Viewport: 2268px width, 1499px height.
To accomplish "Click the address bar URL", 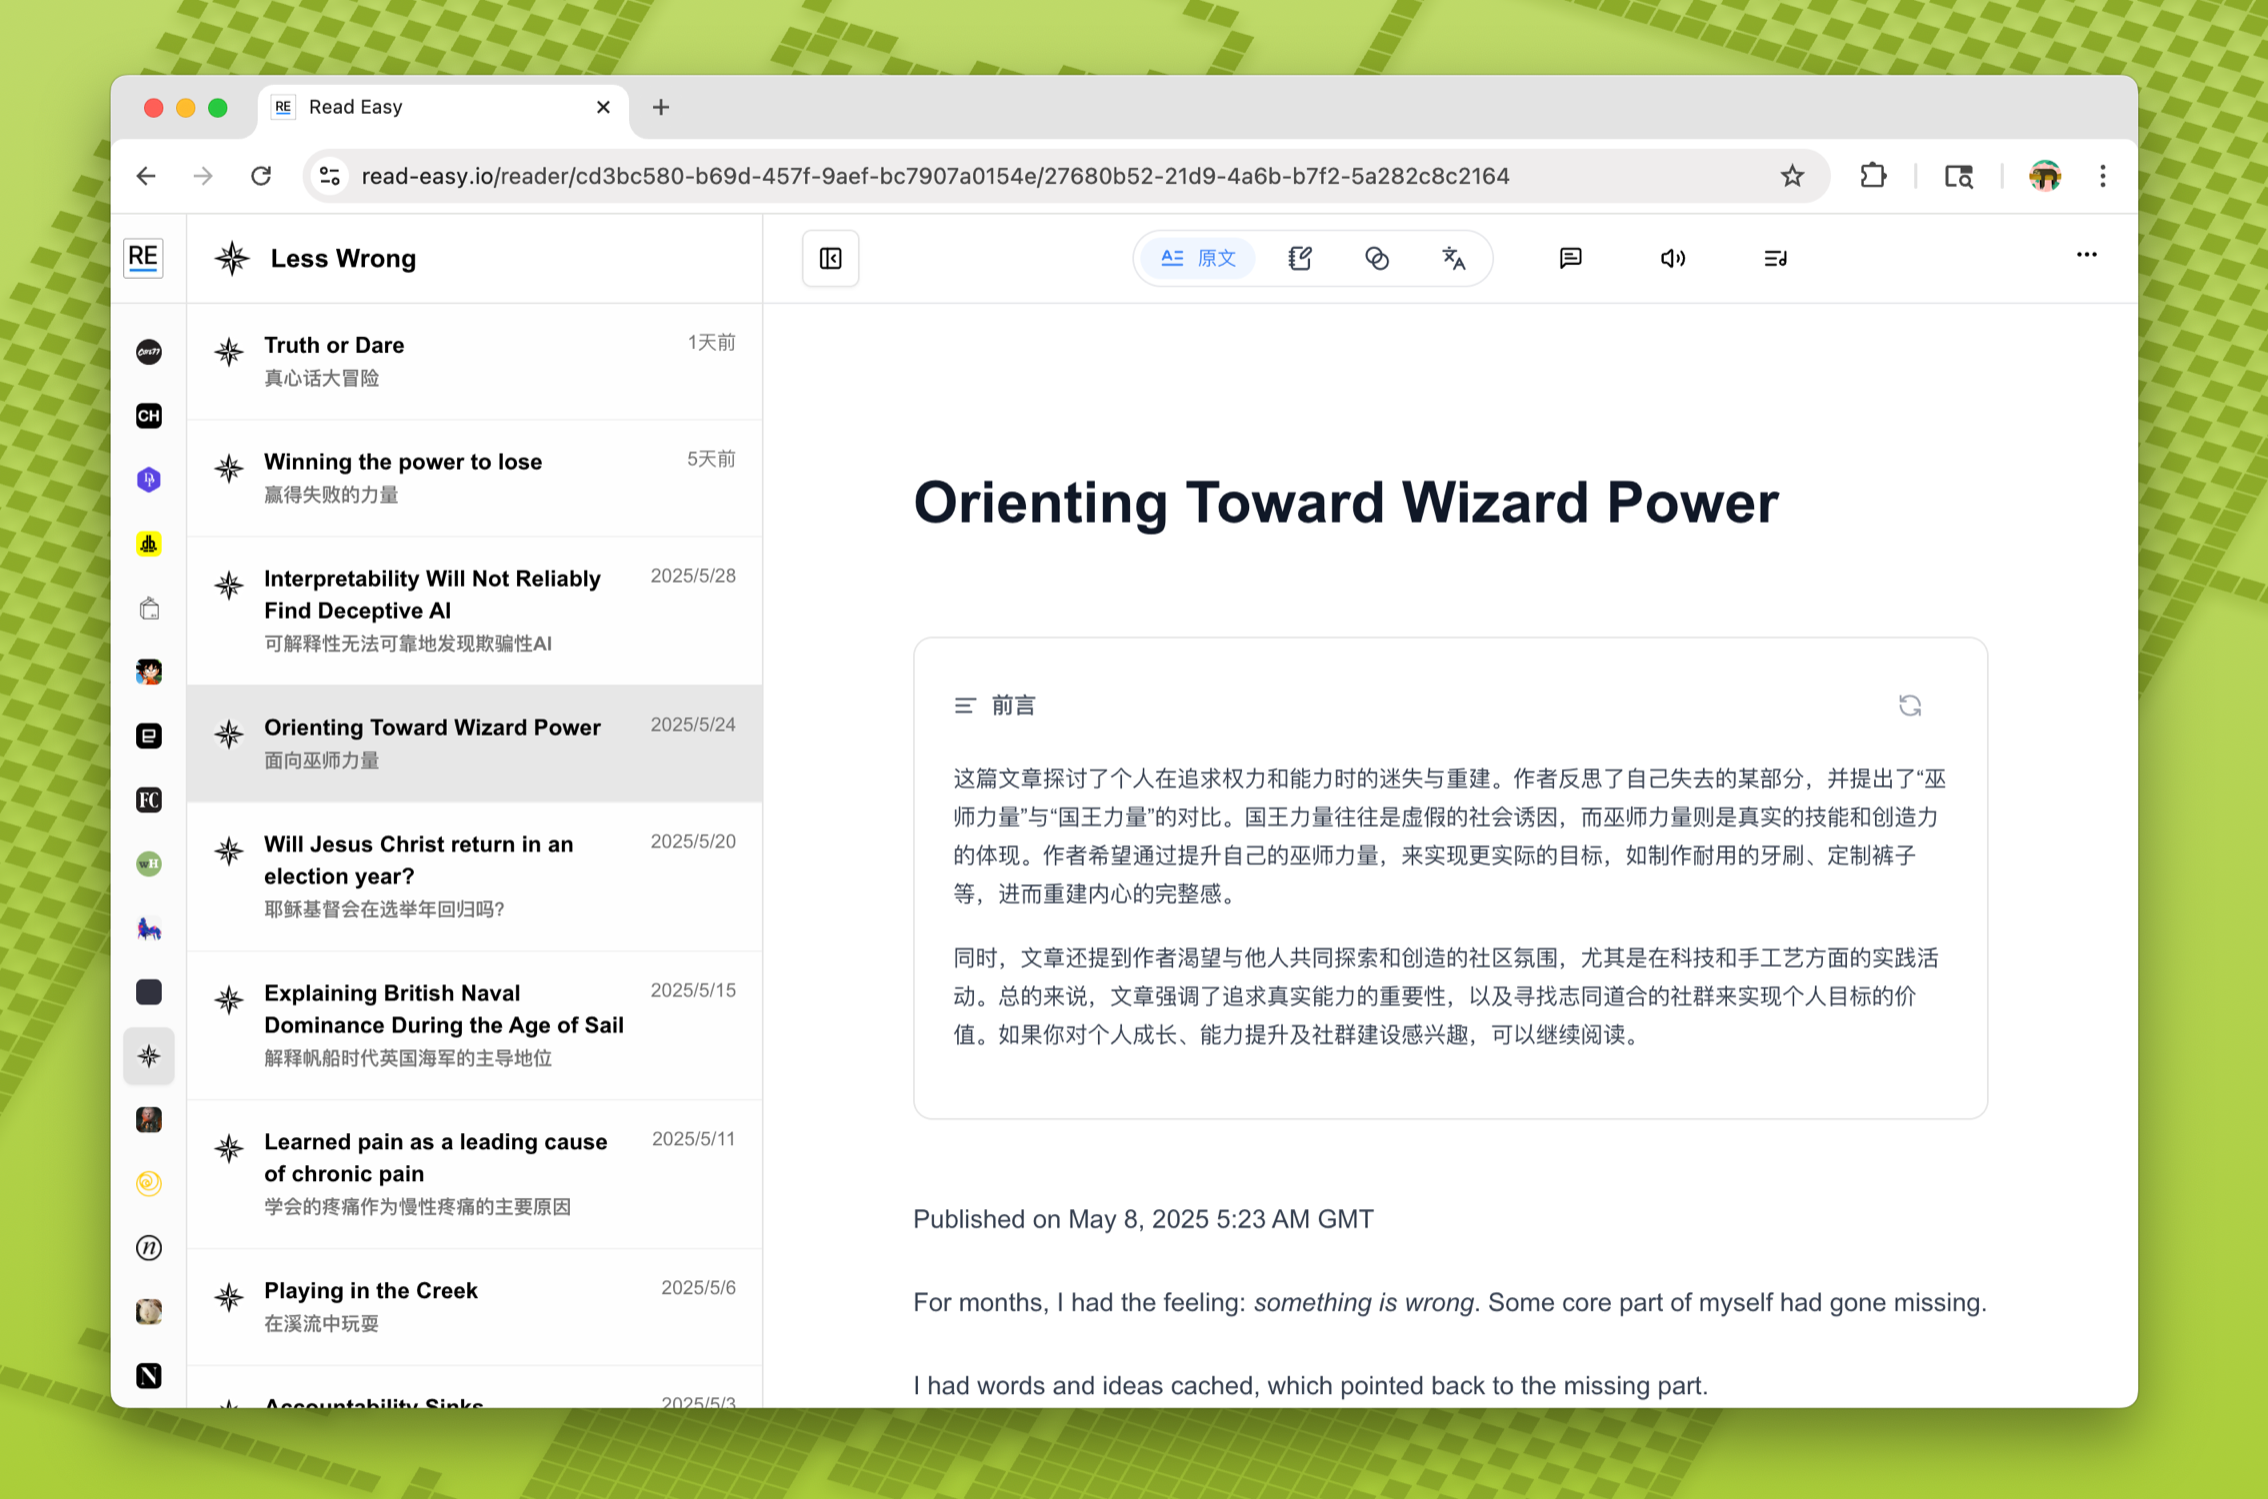I will pos(935,176).
